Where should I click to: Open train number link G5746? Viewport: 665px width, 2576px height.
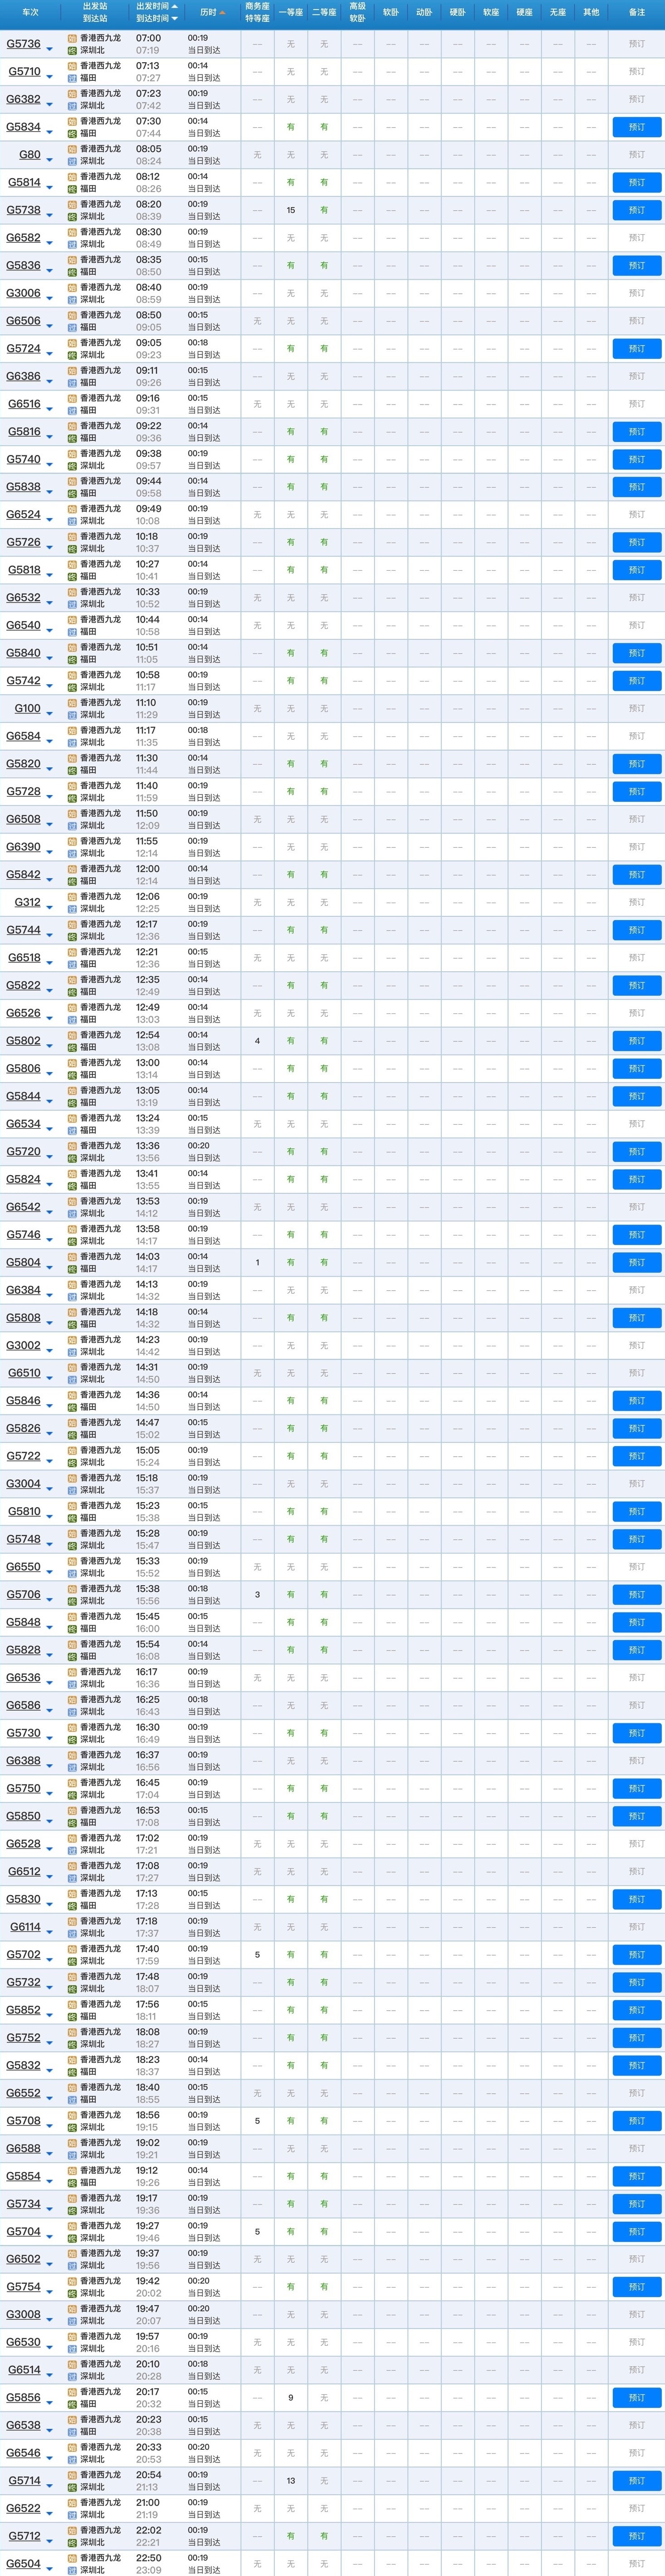[24, 1235]
